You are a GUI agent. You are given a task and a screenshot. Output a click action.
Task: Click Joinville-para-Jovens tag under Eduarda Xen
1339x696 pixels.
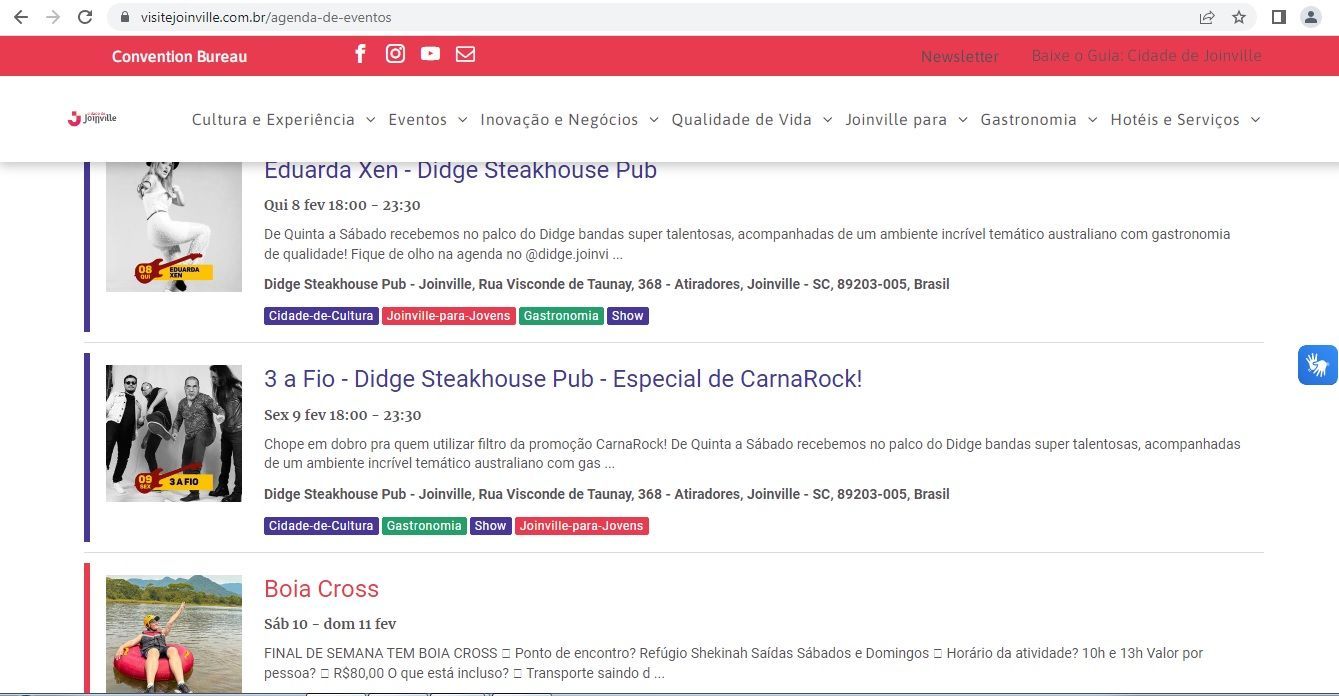click(x=449, y=316)
